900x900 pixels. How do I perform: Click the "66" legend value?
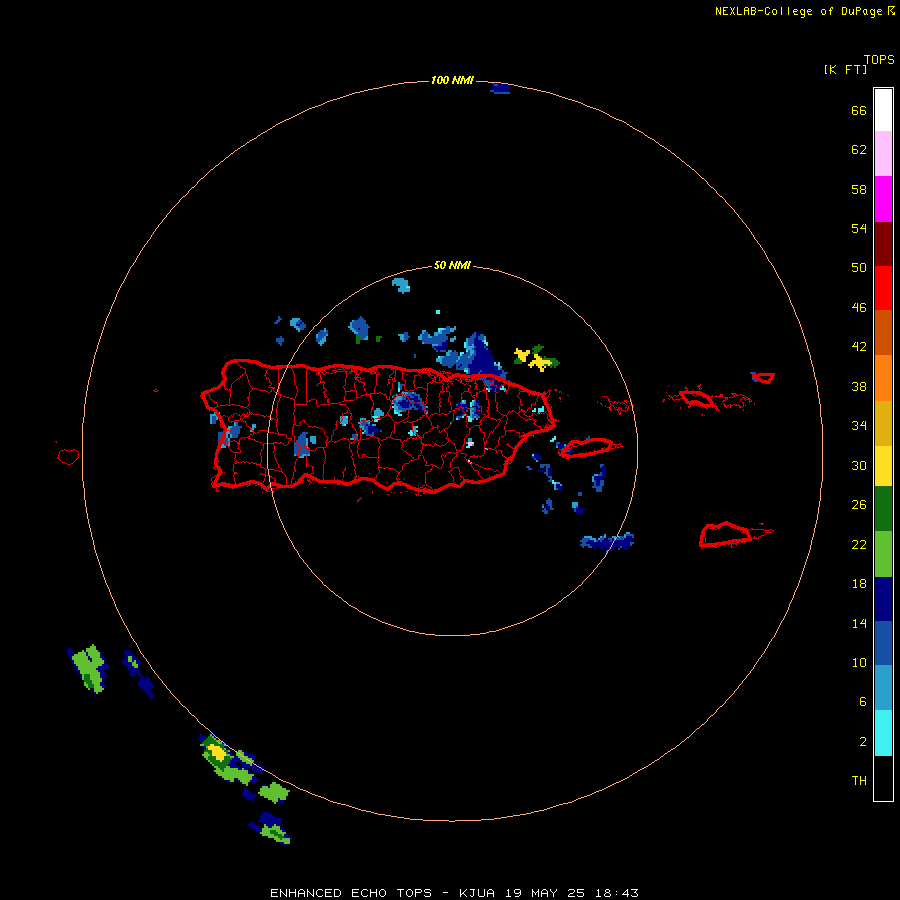(x=859, y=110)
